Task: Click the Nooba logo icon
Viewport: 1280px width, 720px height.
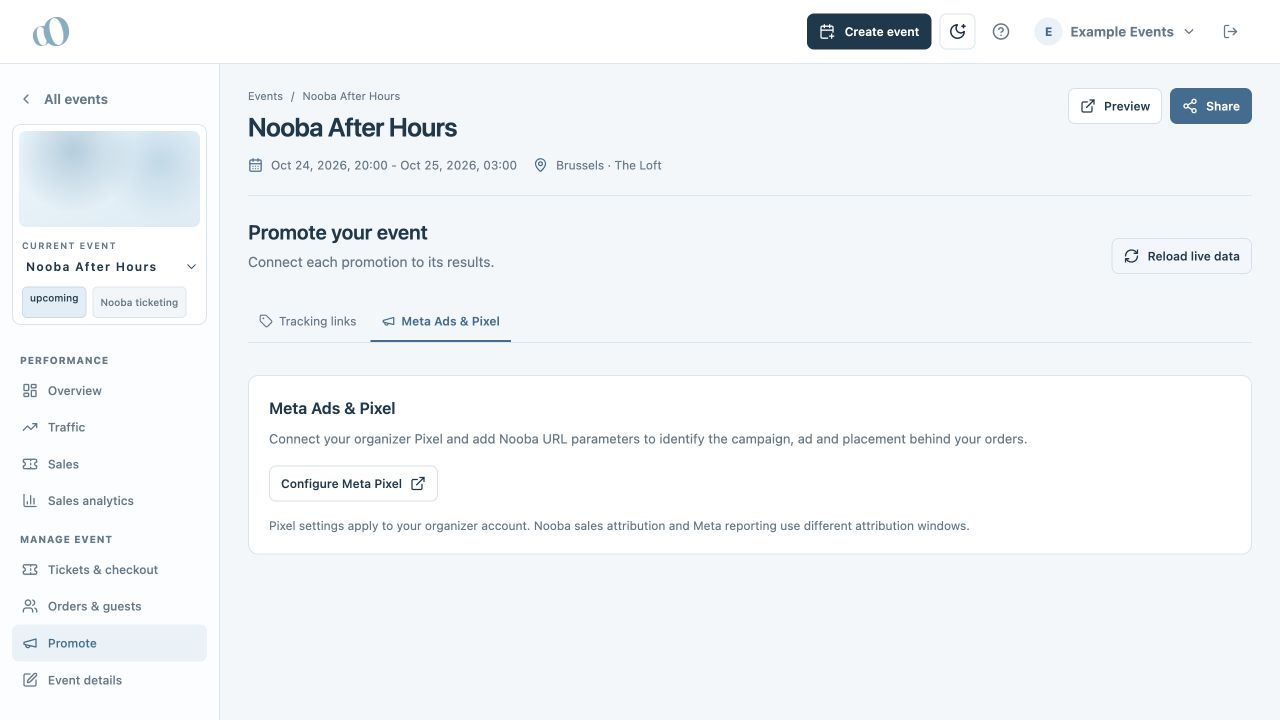Action: [x=51, y=32]
